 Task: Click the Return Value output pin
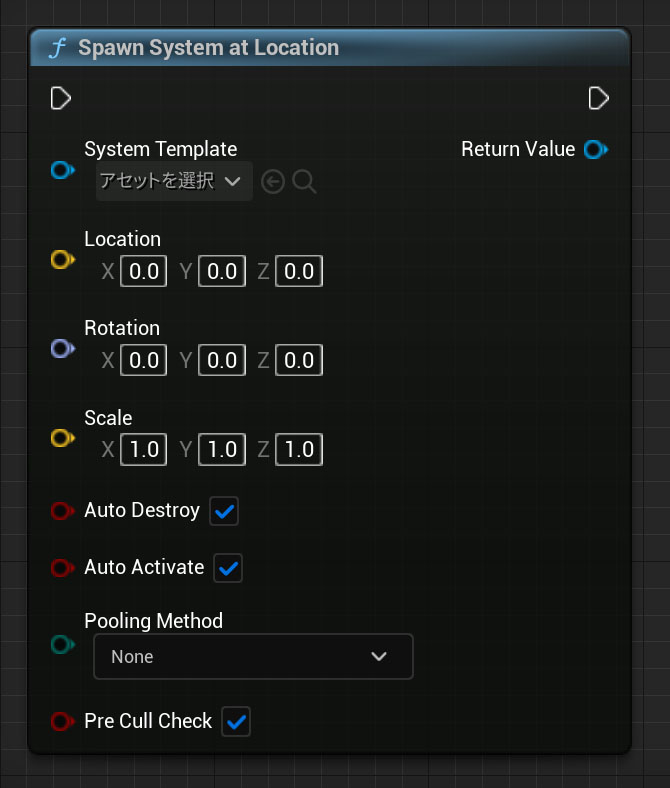pos(596,150)
